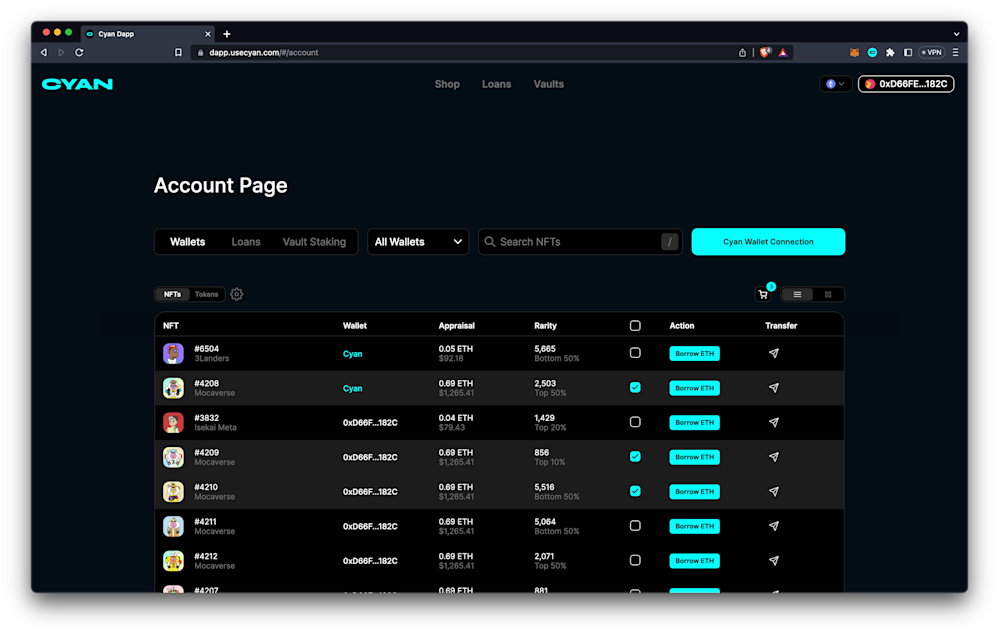Viewport: 999px width, 634px height.
Task: Open the browser tab list chevron
Action: click(x=956, y=34)
